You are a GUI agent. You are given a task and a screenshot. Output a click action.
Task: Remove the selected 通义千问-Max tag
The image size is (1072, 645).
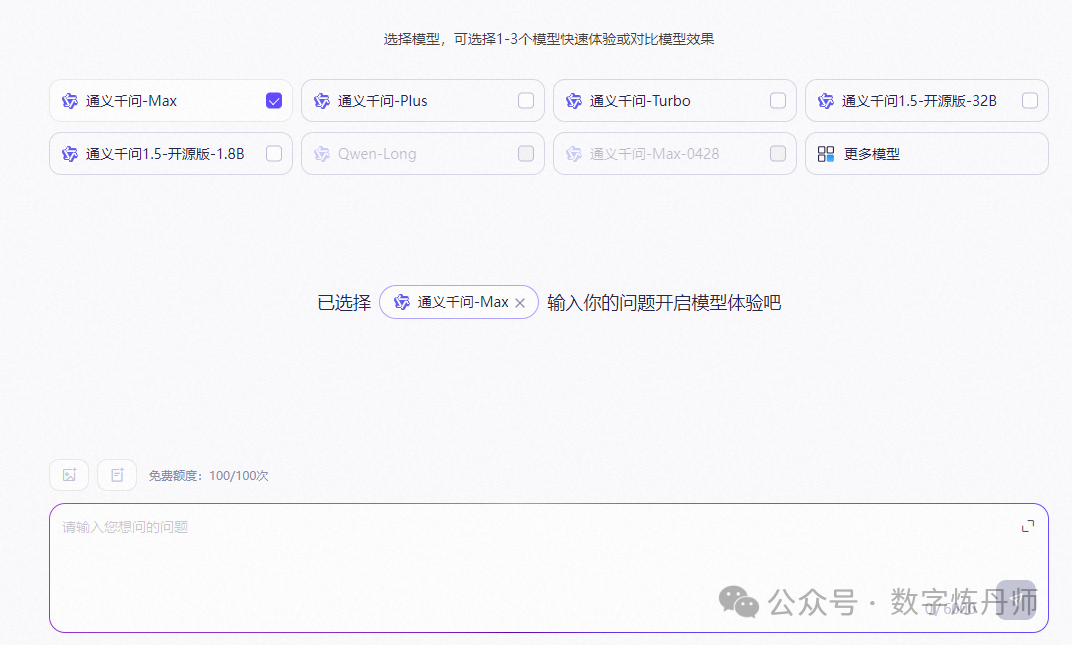pyautogui.click(x=520, y=303)
